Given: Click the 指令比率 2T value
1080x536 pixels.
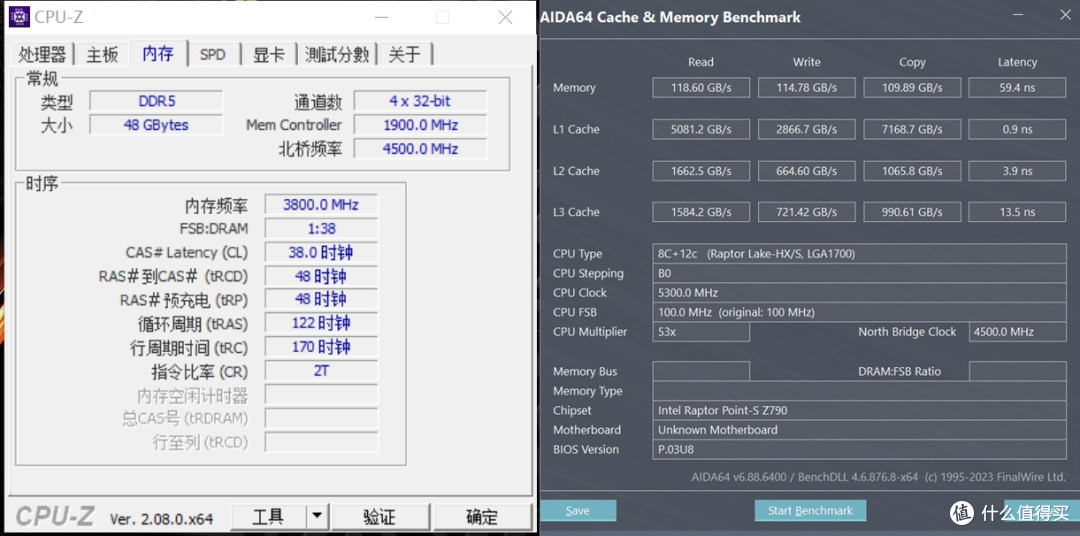Looking at the screenshot, I should click(321, 371).
